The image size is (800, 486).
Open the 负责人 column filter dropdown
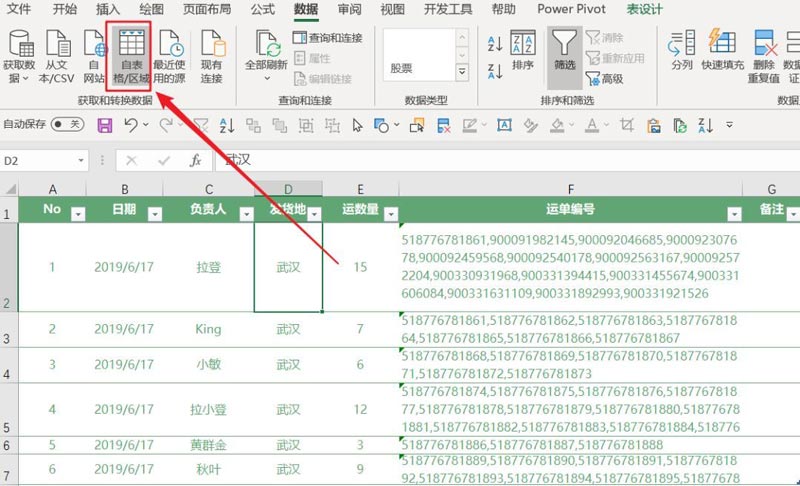click(246, 214)
